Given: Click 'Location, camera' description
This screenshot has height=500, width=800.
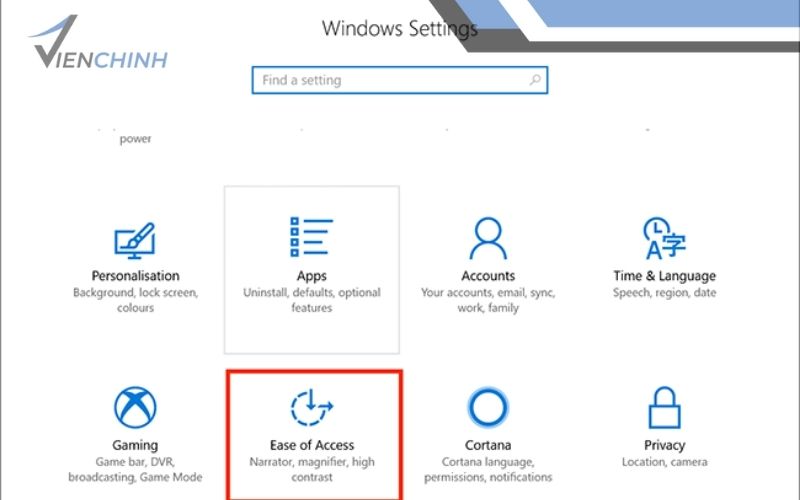Looking at the screenshot, I should 664,462.
